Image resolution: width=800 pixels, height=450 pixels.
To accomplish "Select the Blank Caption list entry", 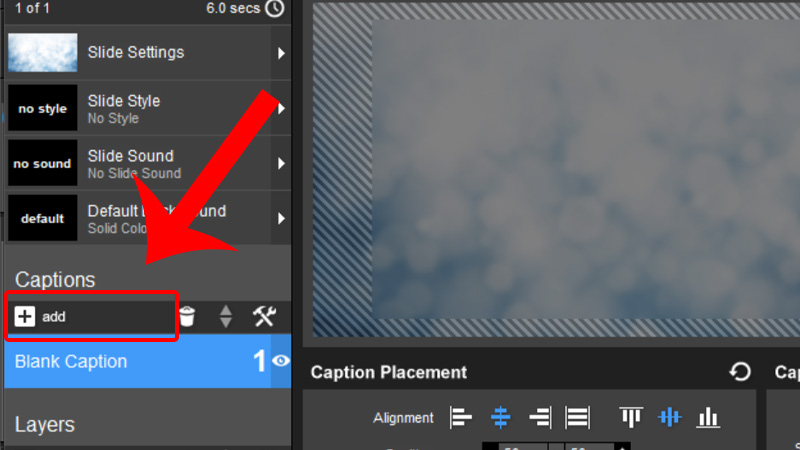I will [x=120, y=361].
